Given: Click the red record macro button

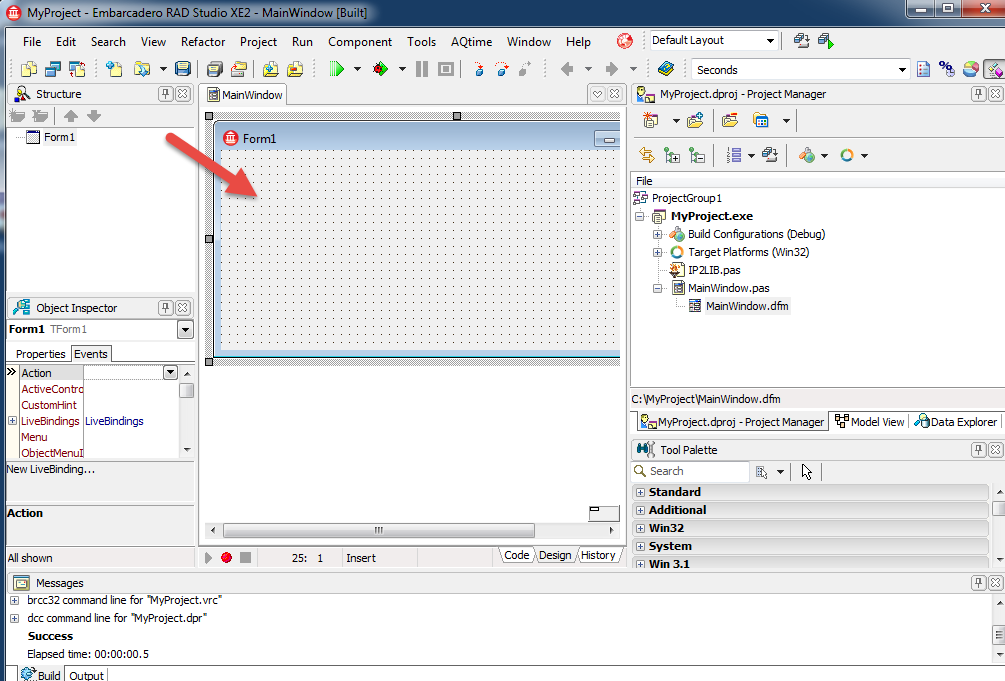Looking at the screenshot, I should pos(226,557).
